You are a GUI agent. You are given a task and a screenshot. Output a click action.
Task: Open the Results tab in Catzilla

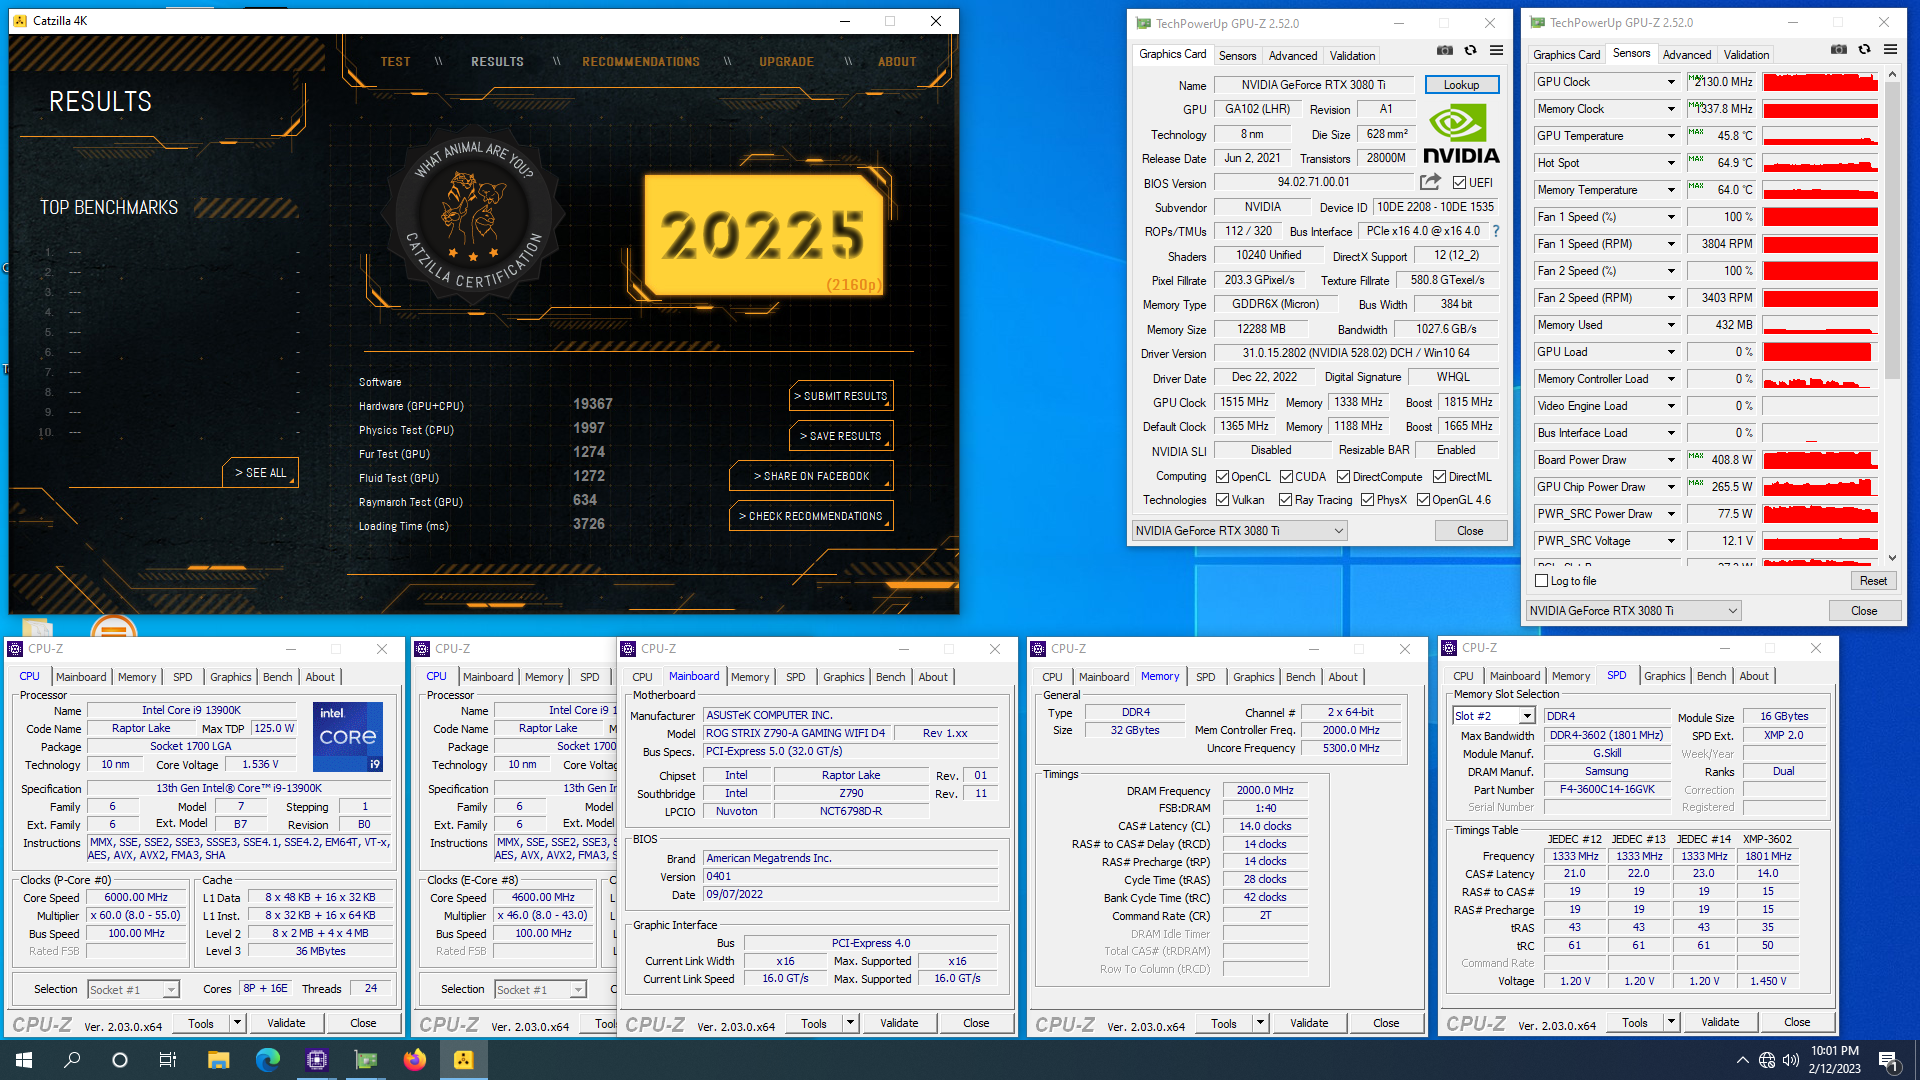point(497,62)
